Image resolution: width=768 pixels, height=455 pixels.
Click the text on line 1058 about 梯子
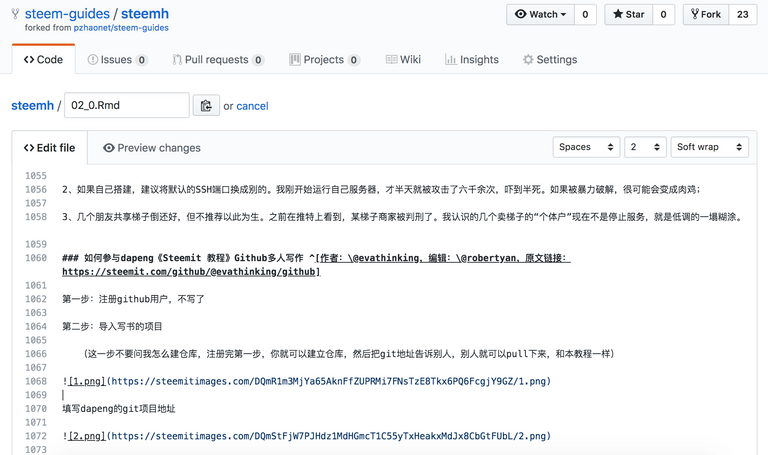tap(402, 217)
